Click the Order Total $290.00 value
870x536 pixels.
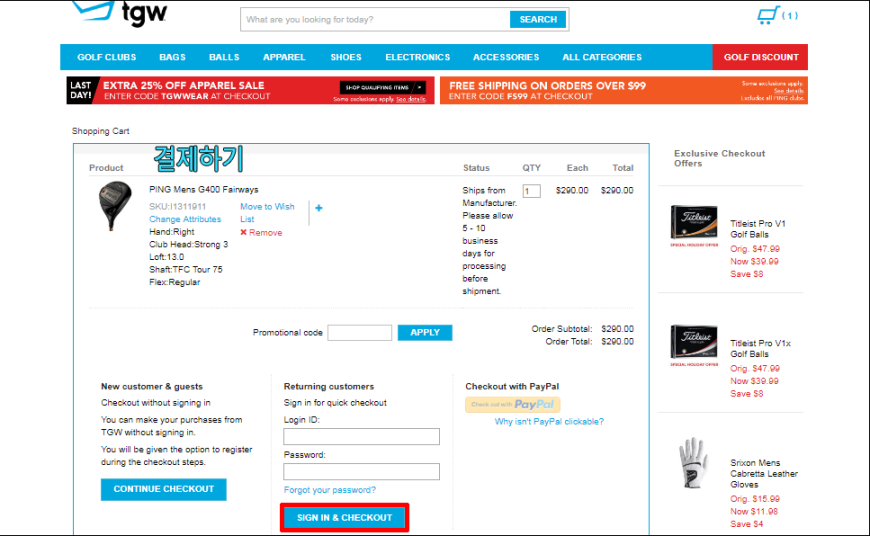(617, 342)
